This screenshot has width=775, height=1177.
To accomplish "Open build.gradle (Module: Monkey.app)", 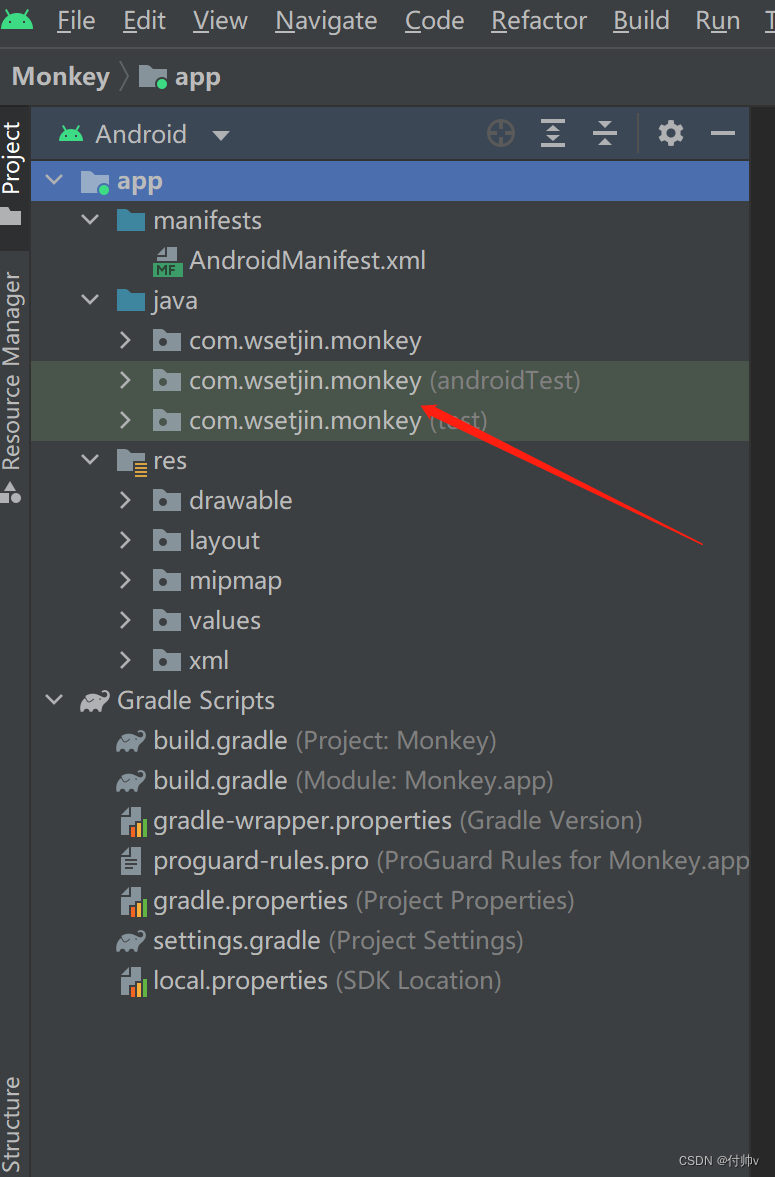I will [x=353, y=781].
